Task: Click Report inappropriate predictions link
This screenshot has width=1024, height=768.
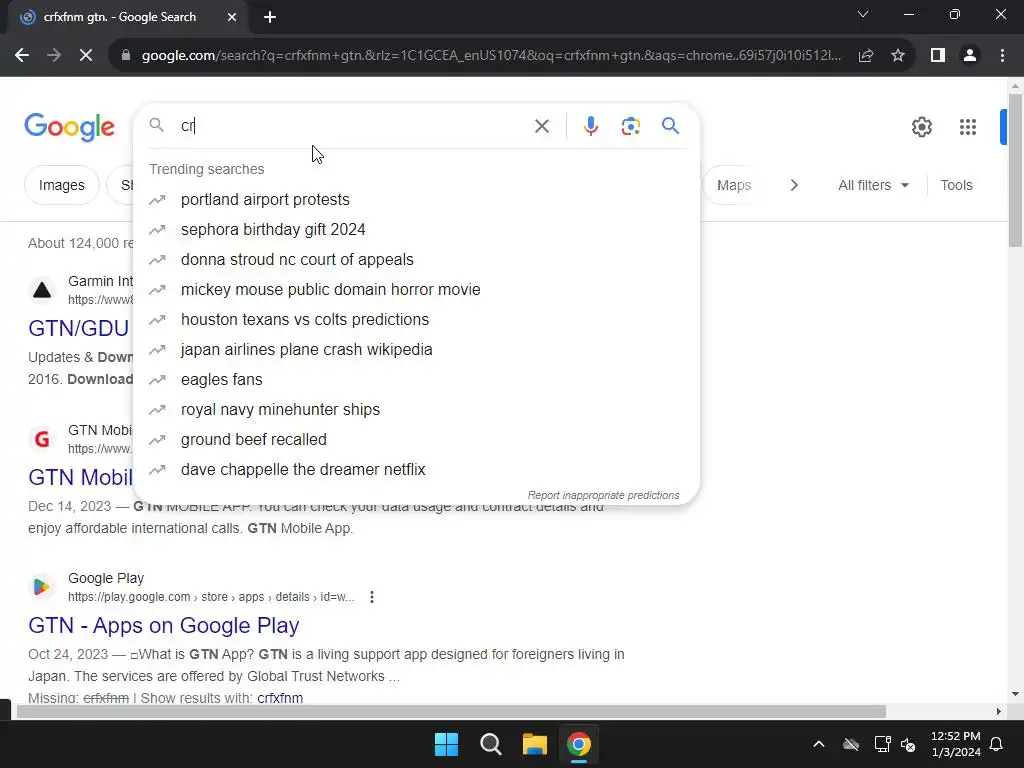Action: tap(603, 496)
